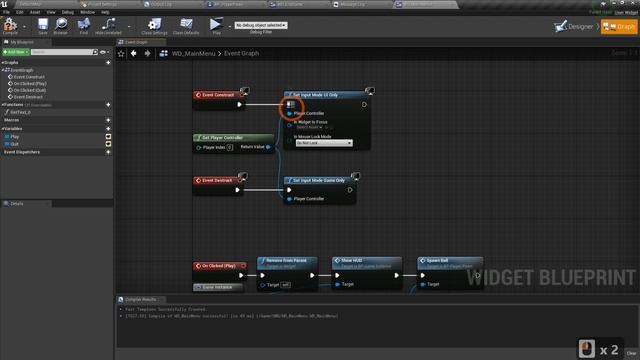Image resolution: width=640 pixels, height=360 pixels.
Task: Select the Compiler Results tab
Action: point(140,299)
